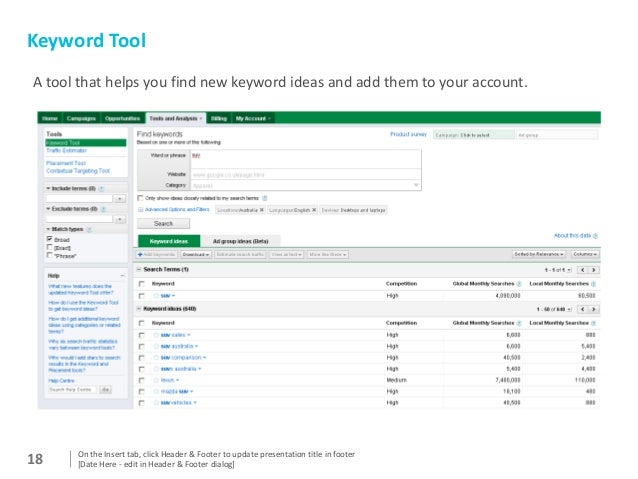Go to next page of Keyword ideas
The image size is (638, 479).
596,309
